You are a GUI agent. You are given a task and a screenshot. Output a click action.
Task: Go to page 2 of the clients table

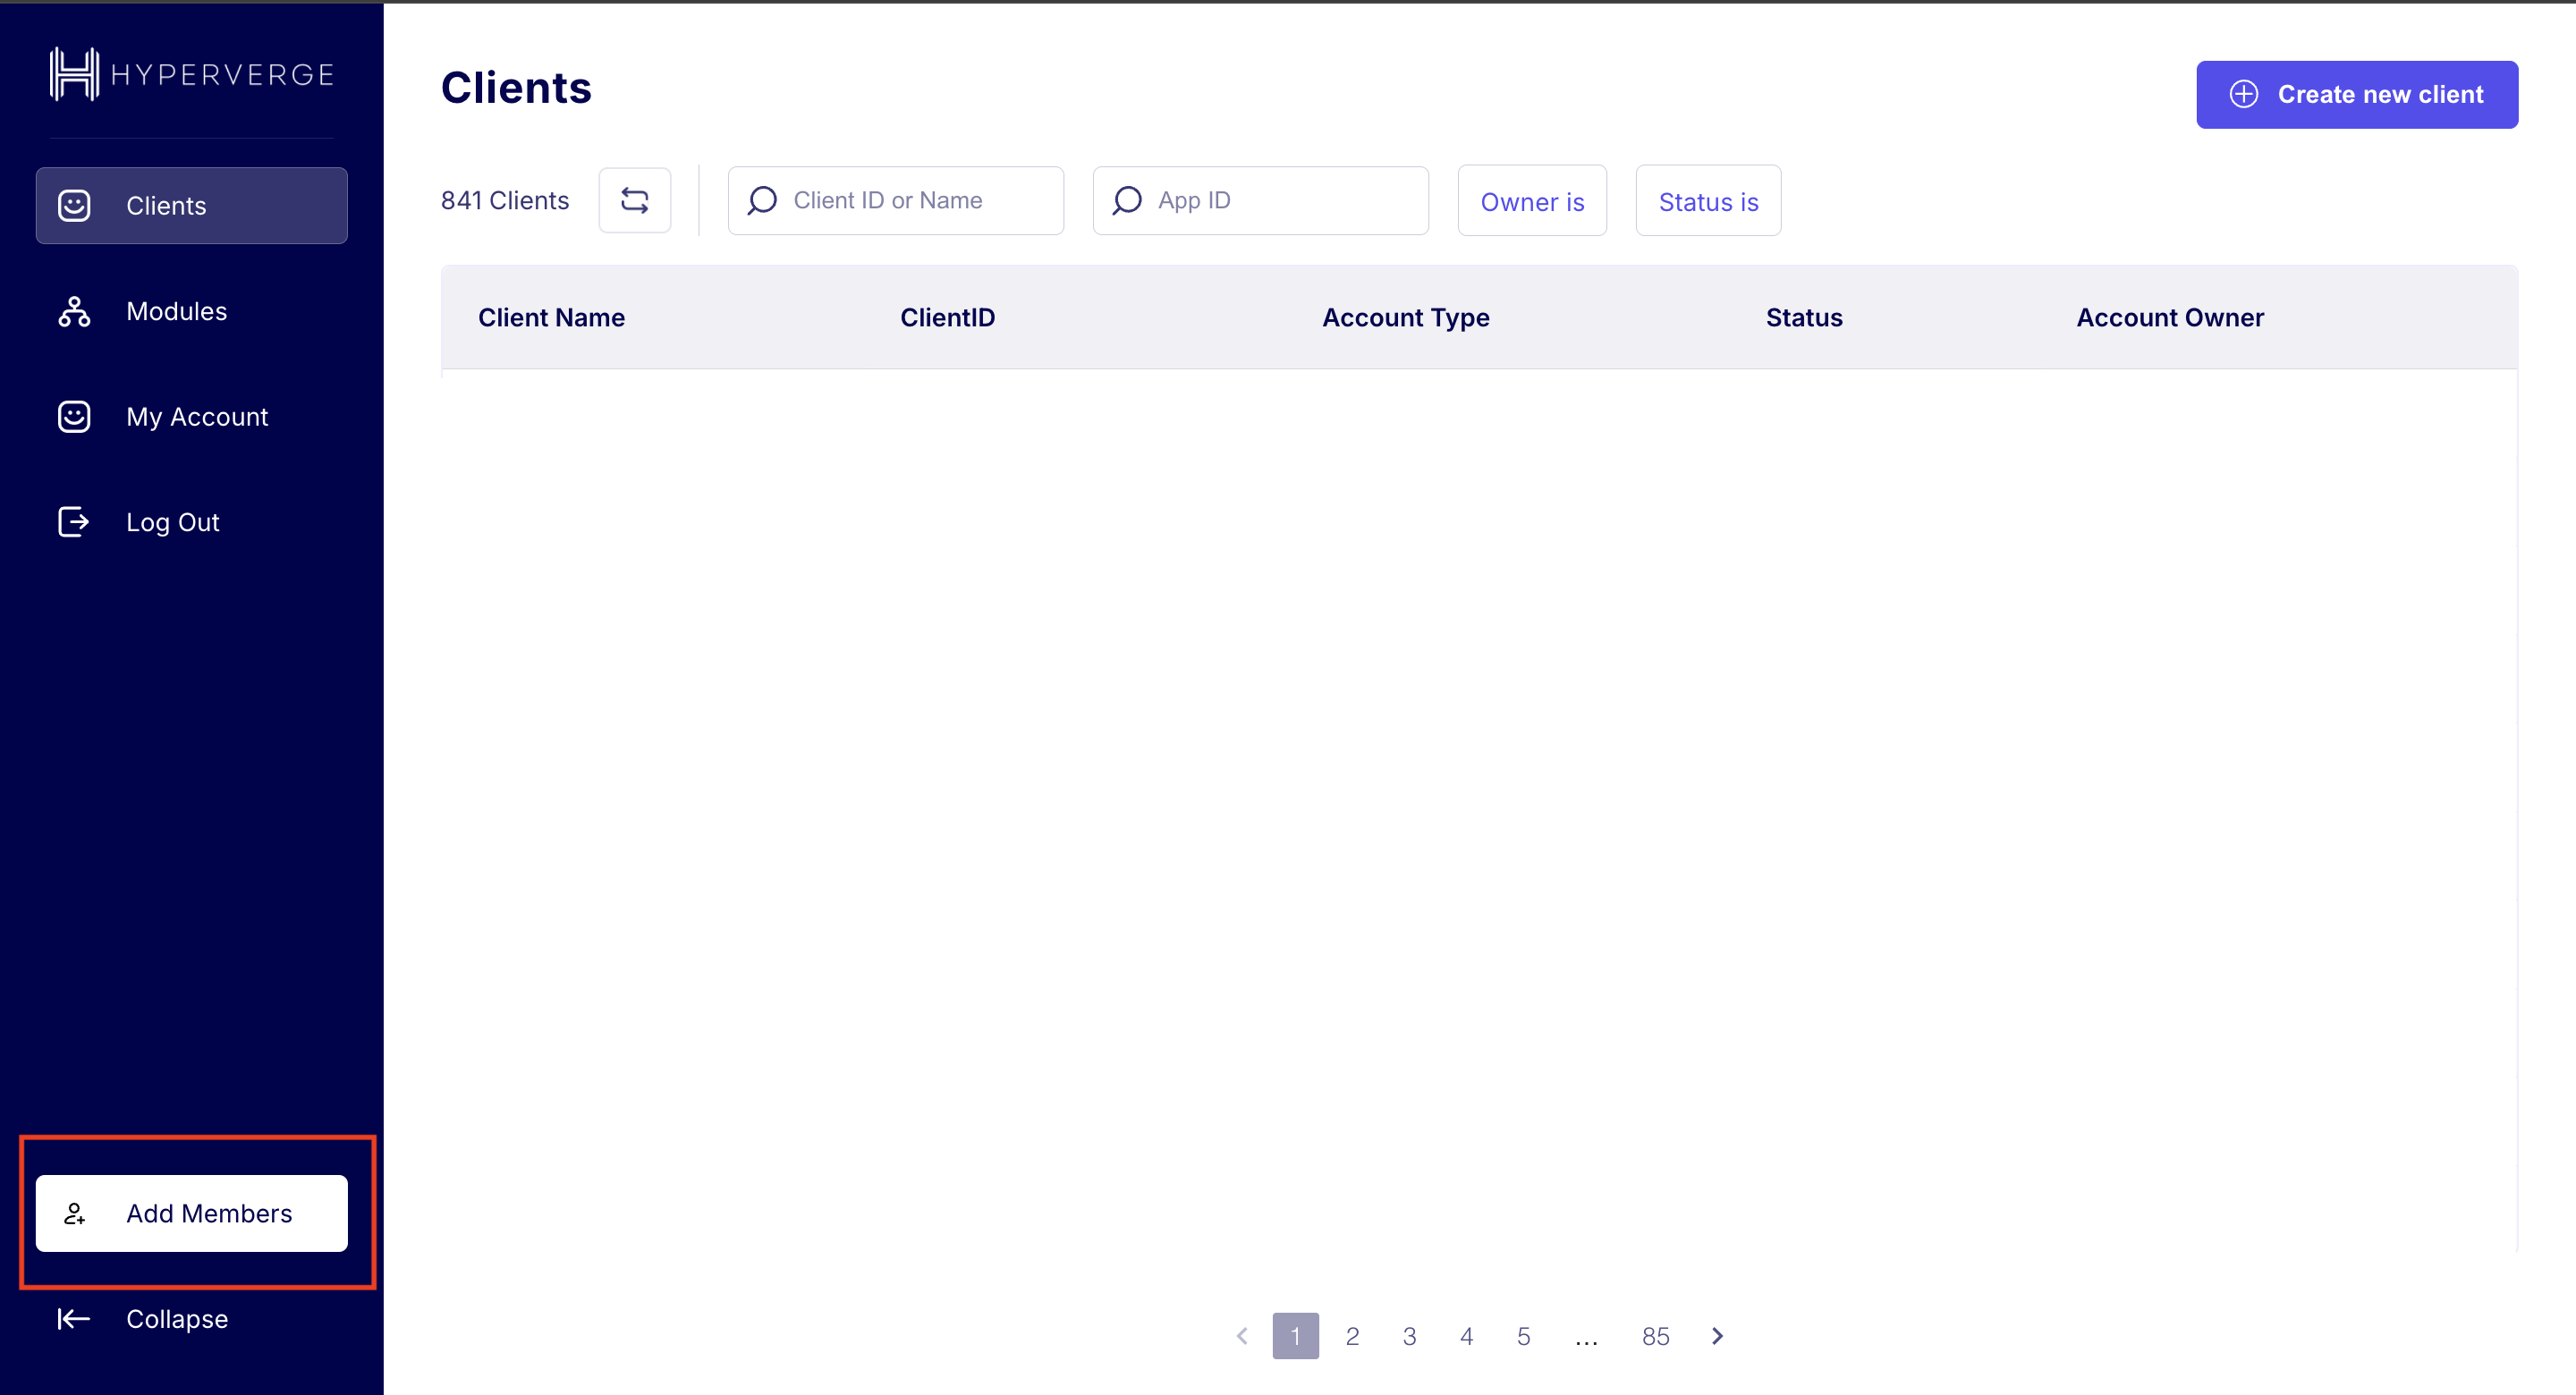point(1353,1335)
